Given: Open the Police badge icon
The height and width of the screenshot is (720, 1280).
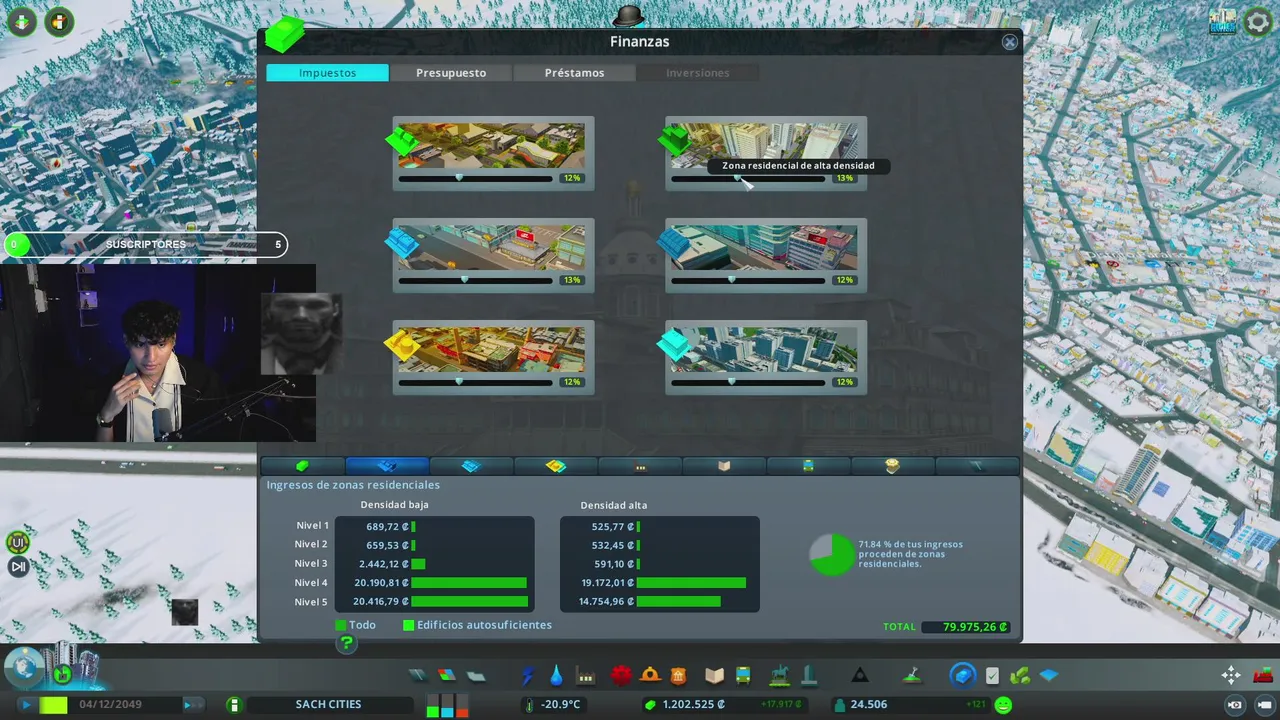Looking at the screenshot, I should click(679, 676).
